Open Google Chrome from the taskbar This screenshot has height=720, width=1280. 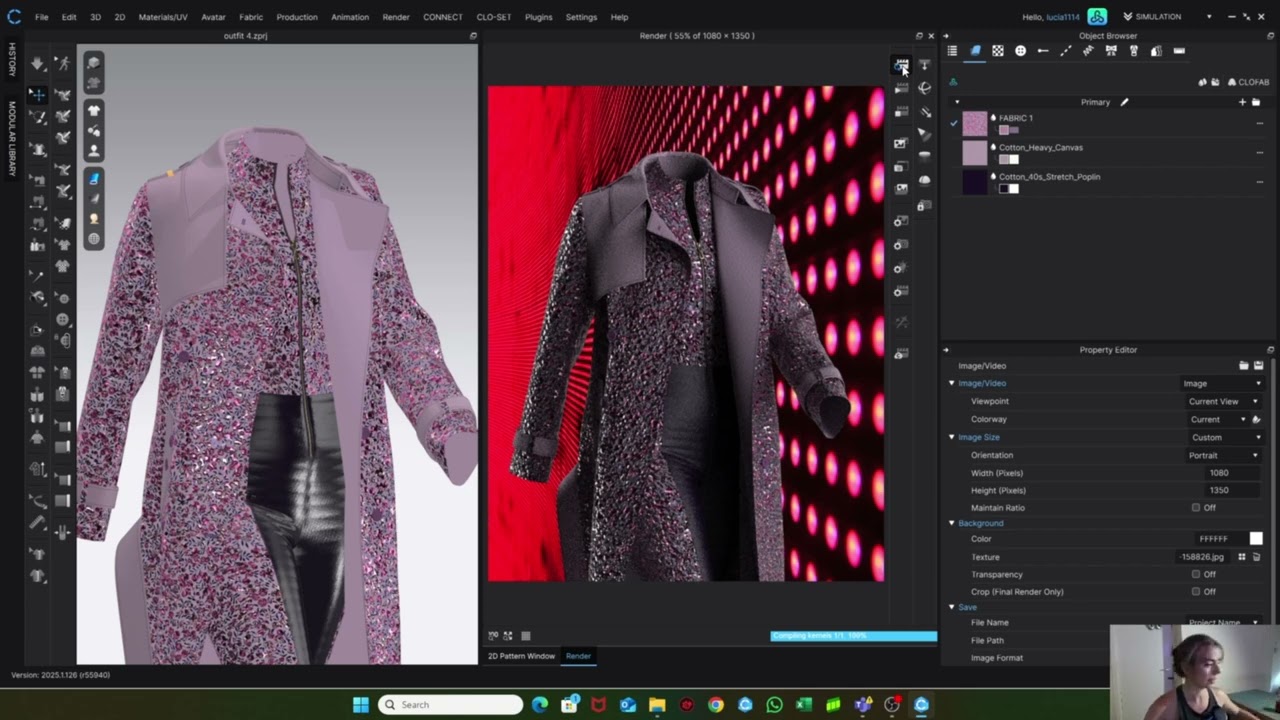point(716,705)
